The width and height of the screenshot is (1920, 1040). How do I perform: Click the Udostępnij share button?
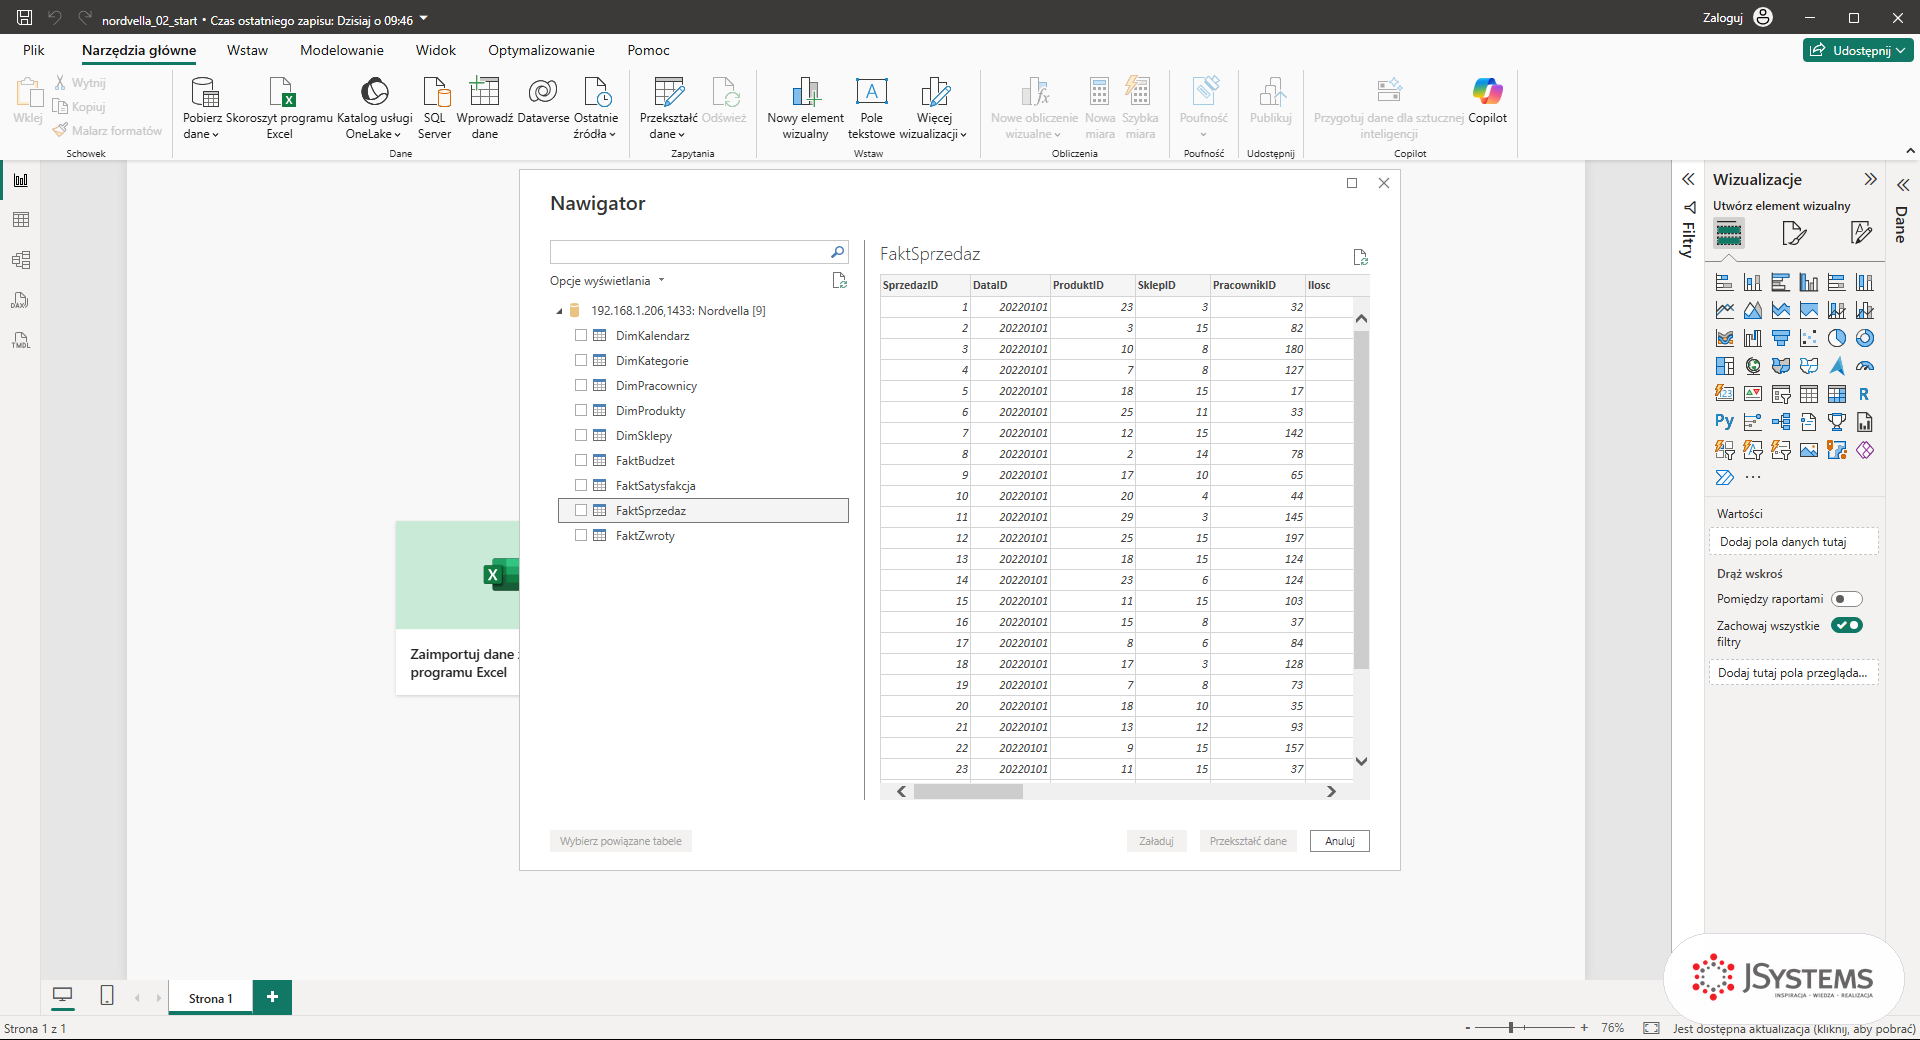pos(1859,50)
